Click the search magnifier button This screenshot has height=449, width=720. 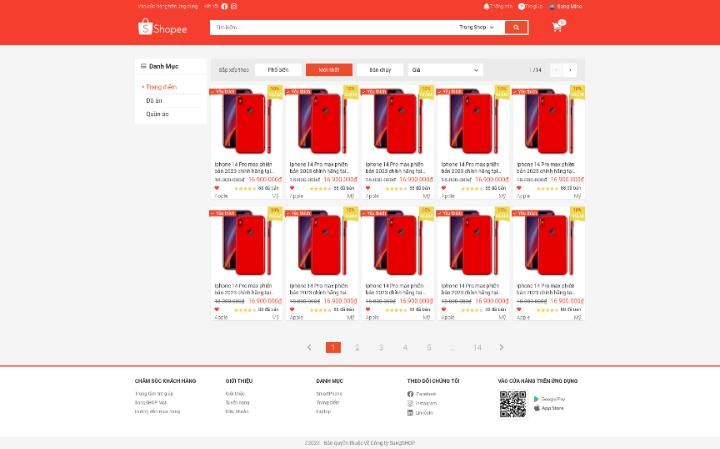(516, 27)
